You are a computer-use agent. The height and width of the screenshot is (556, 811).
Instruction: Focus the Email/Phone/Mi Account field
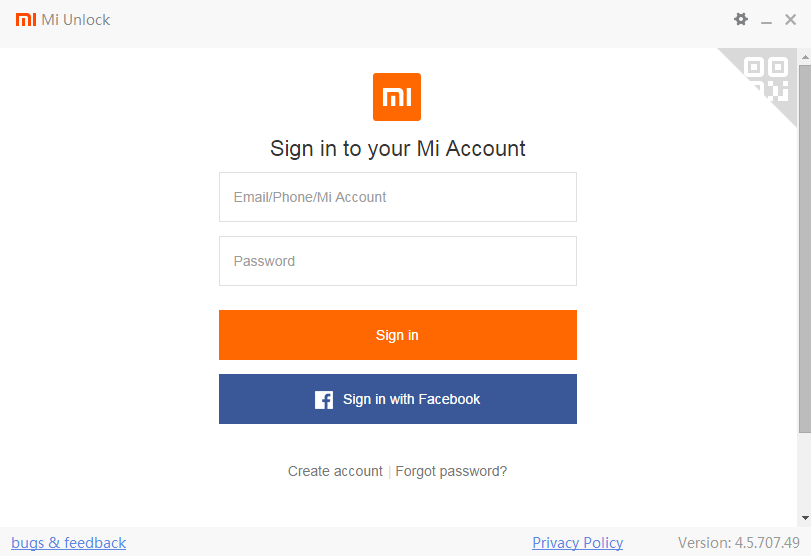(397, 197)
